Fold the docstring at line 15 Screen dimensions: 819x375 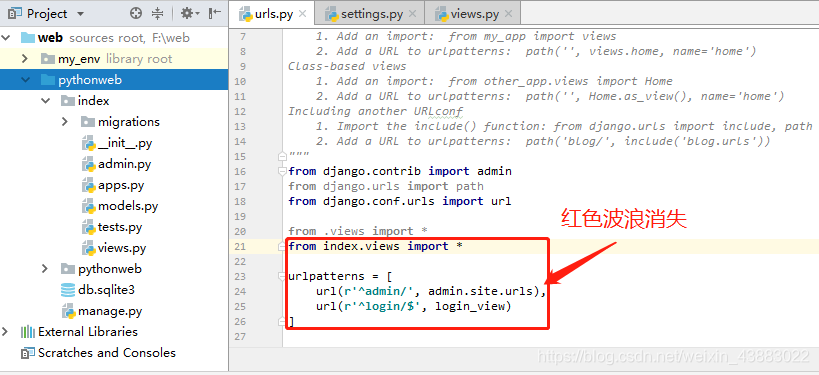(x=283, y=157)
